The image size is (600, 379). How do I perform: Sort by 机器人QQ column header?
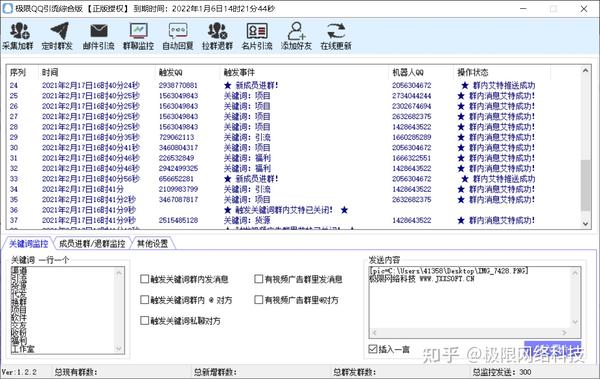(x=421, y=72)
